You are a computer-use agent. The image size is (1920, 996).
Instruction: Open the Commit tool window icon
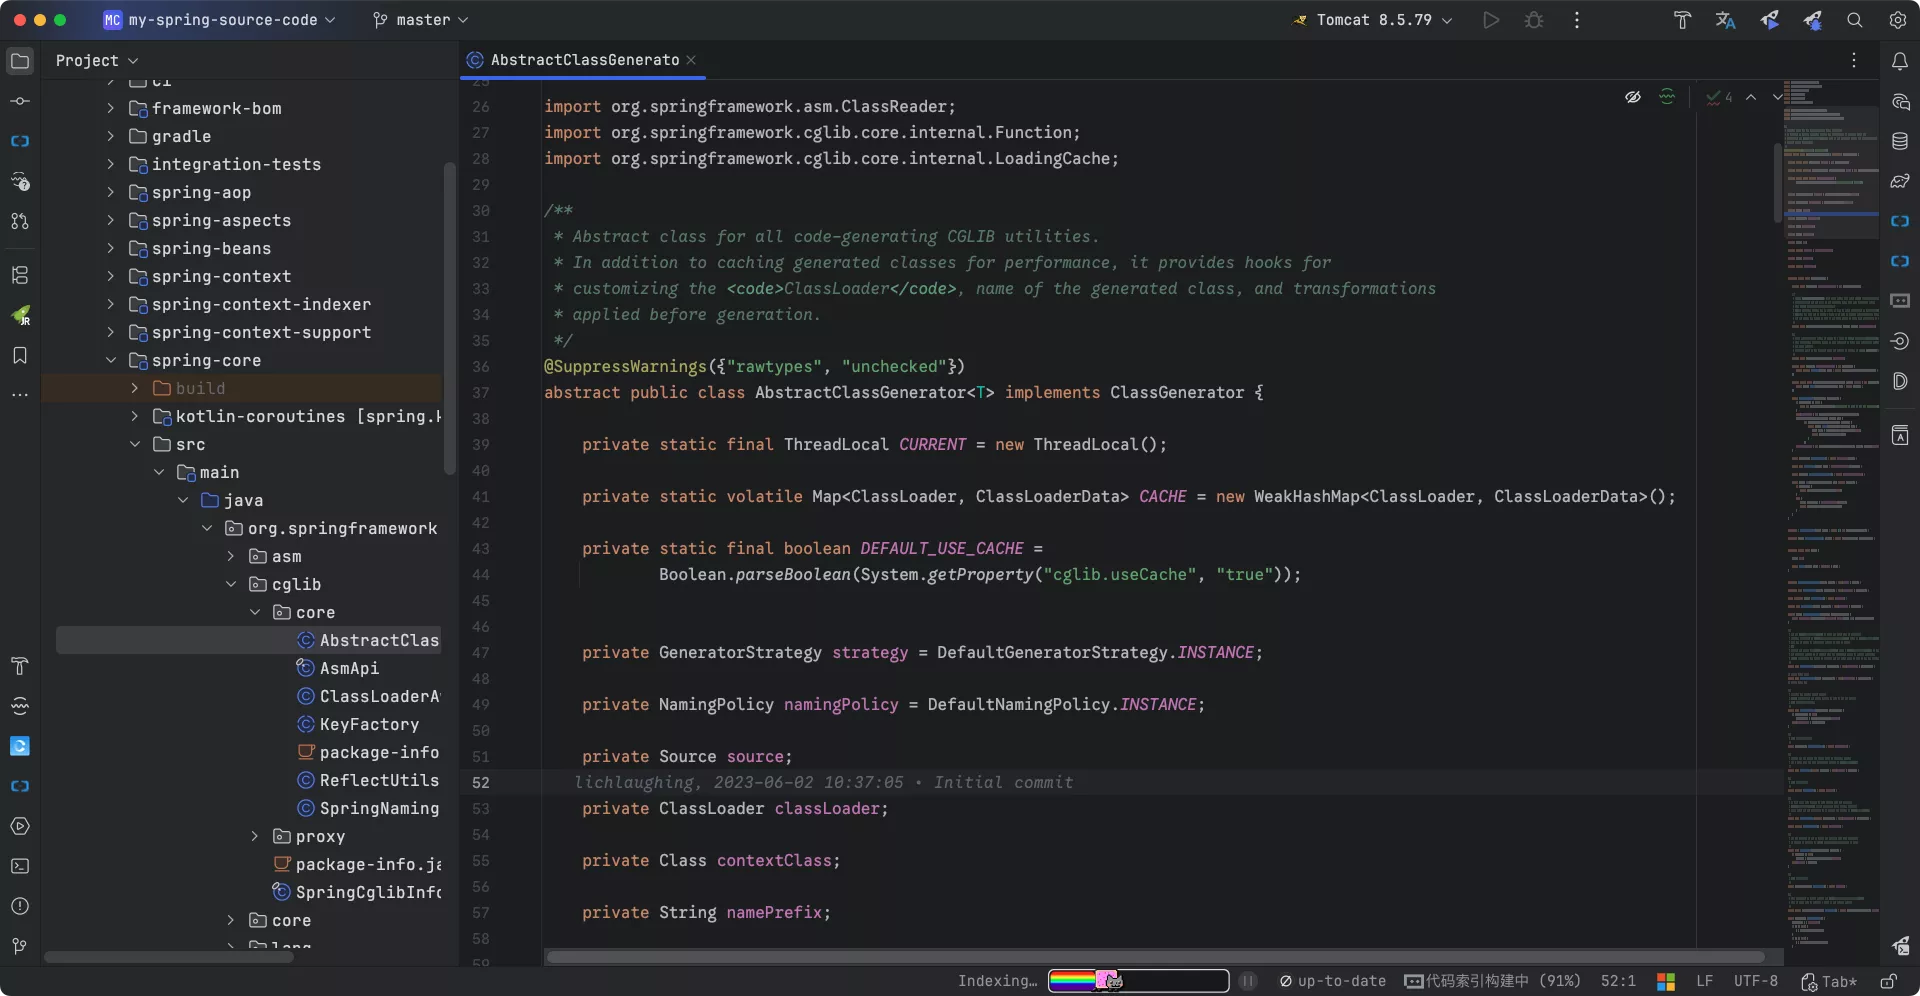20,101
